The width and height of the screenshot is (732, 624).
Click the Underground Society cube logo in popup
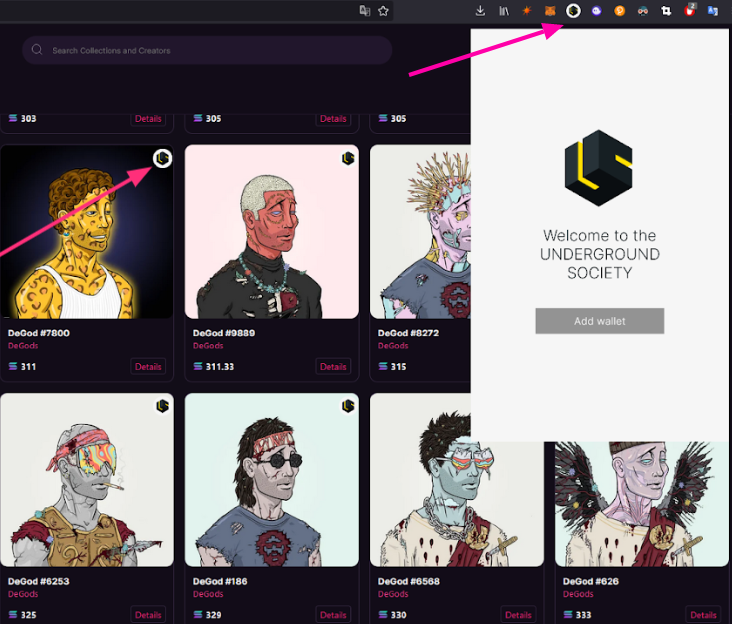coord(599,168)
